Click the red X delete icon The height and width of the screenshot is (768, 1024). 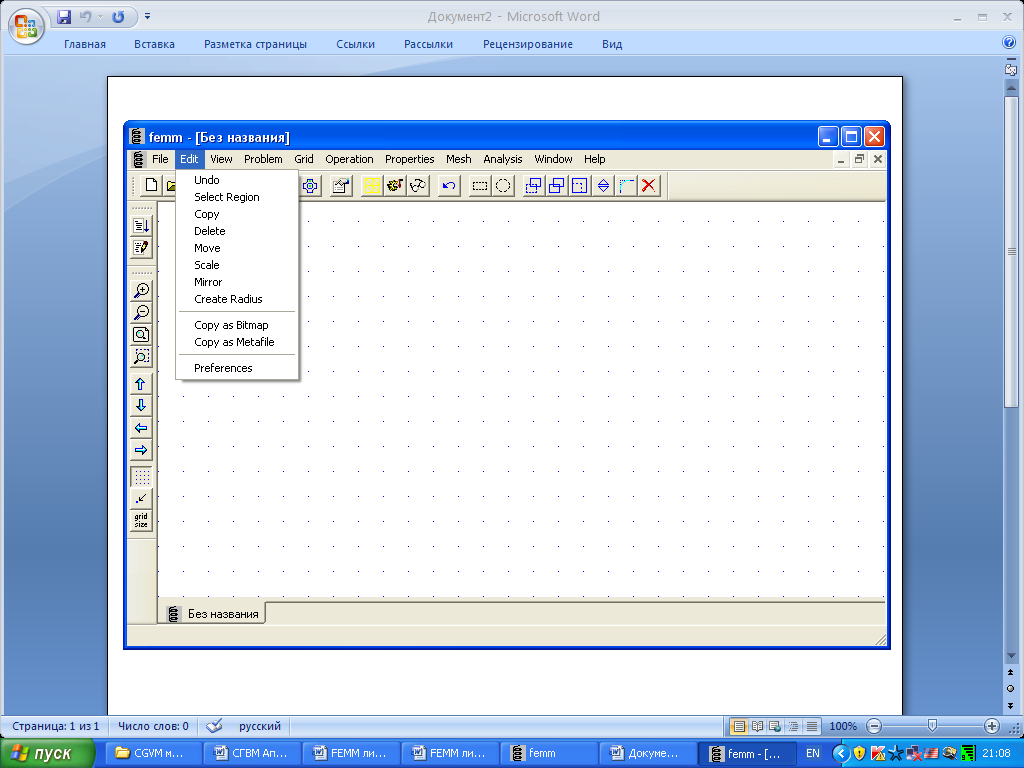pos(648,186)
